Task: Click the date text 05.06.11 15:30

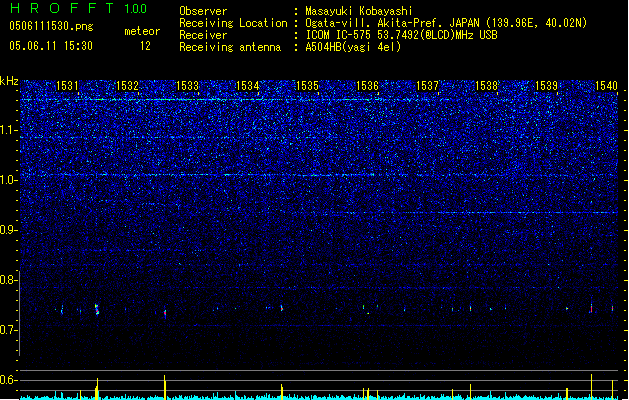Action: point(51,46)
